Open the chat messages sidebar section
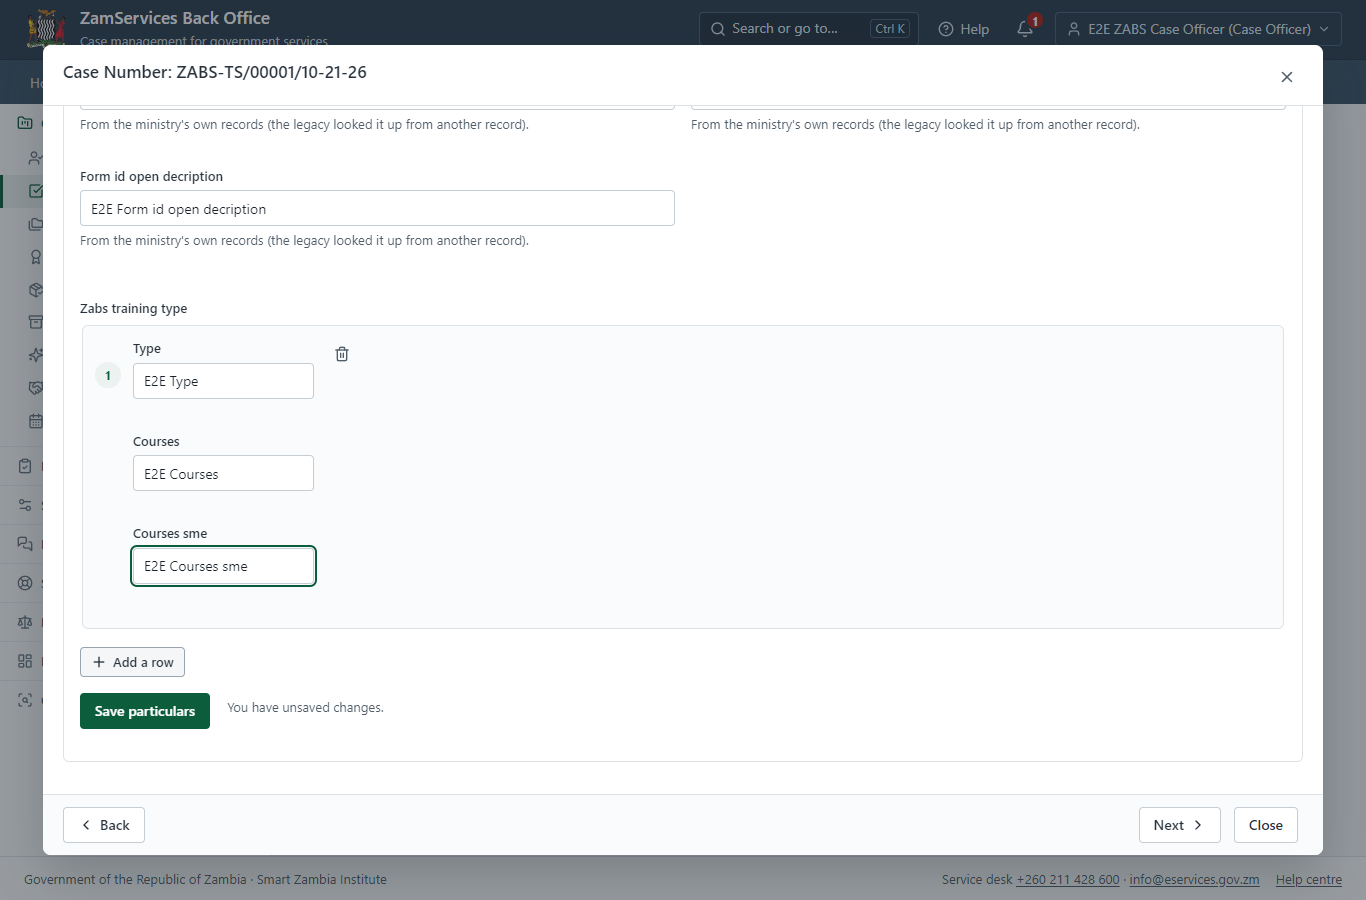Viewport: 1366px width, 900px height. pos(25,544)
